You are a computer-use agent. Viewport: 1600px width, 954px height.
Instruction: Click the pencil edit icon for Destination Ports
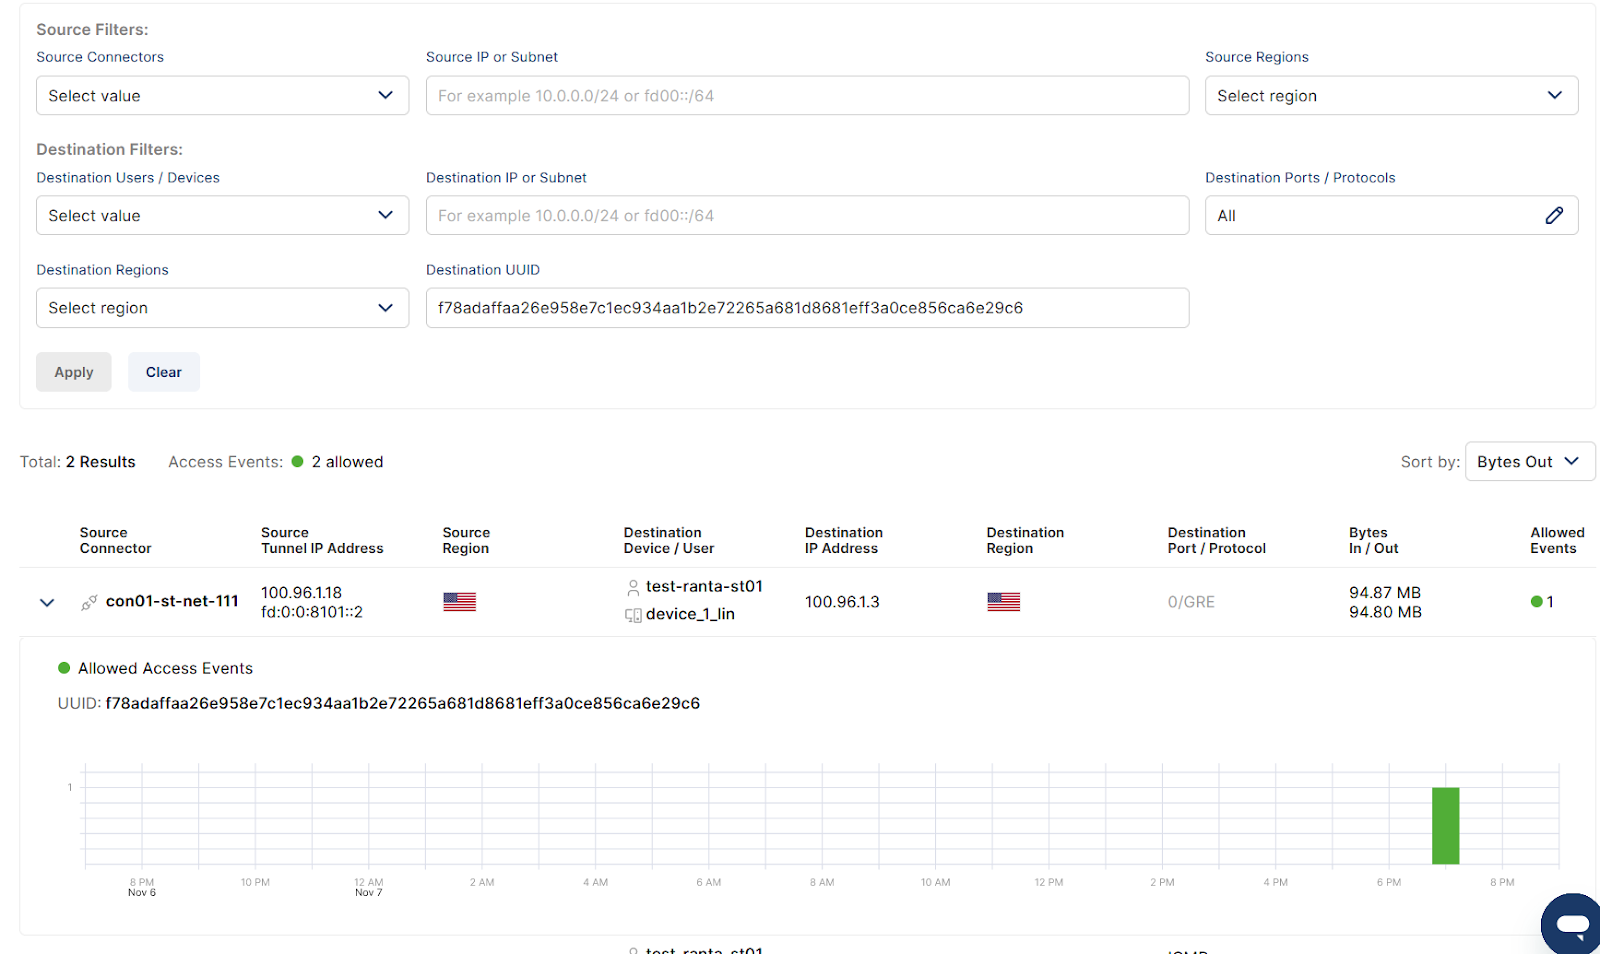tap(1553, 216)
